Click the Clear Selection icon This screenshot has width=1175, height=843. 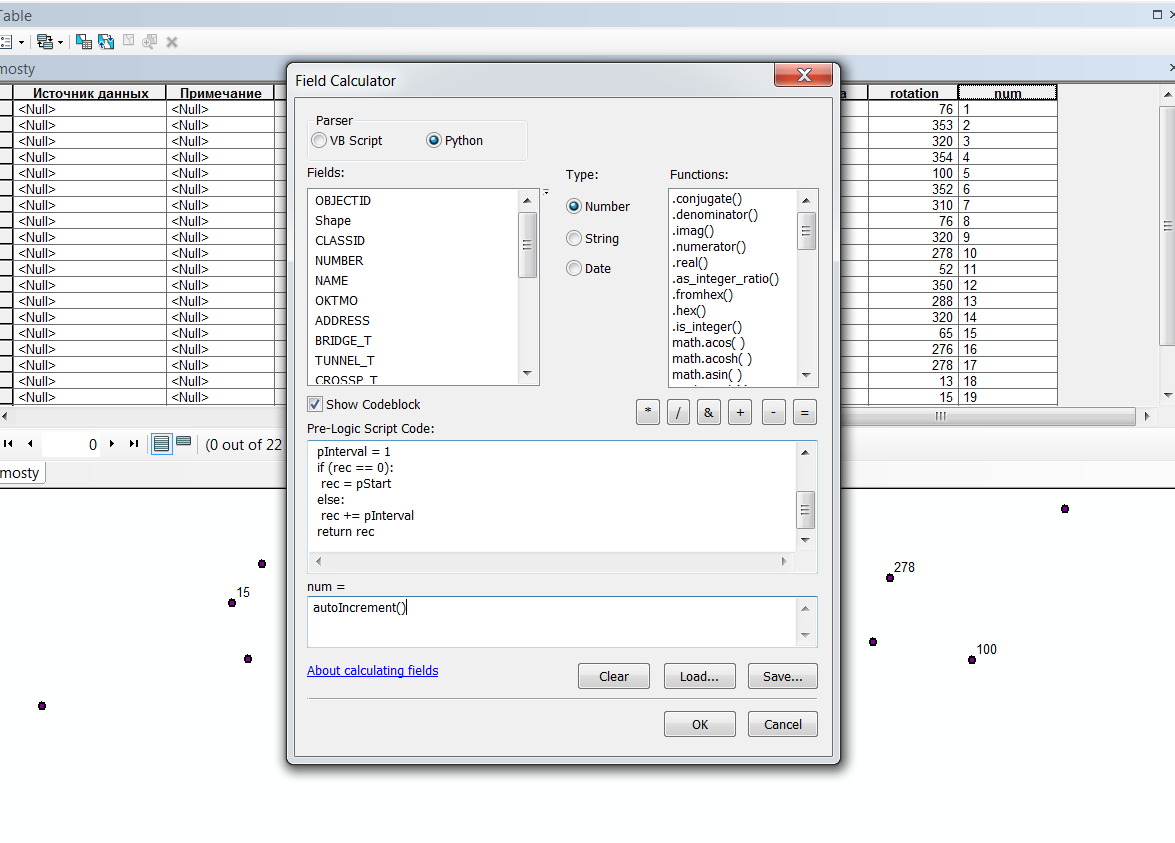click(x=128, y=41)
